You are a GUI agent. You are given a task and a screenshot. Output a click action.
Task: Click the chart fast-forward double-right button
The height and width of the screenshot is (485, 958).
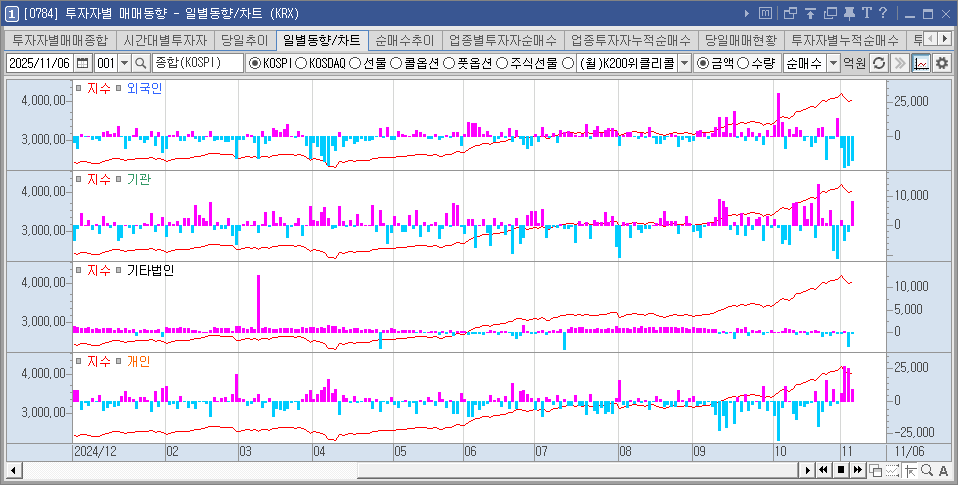coord(858,470)
